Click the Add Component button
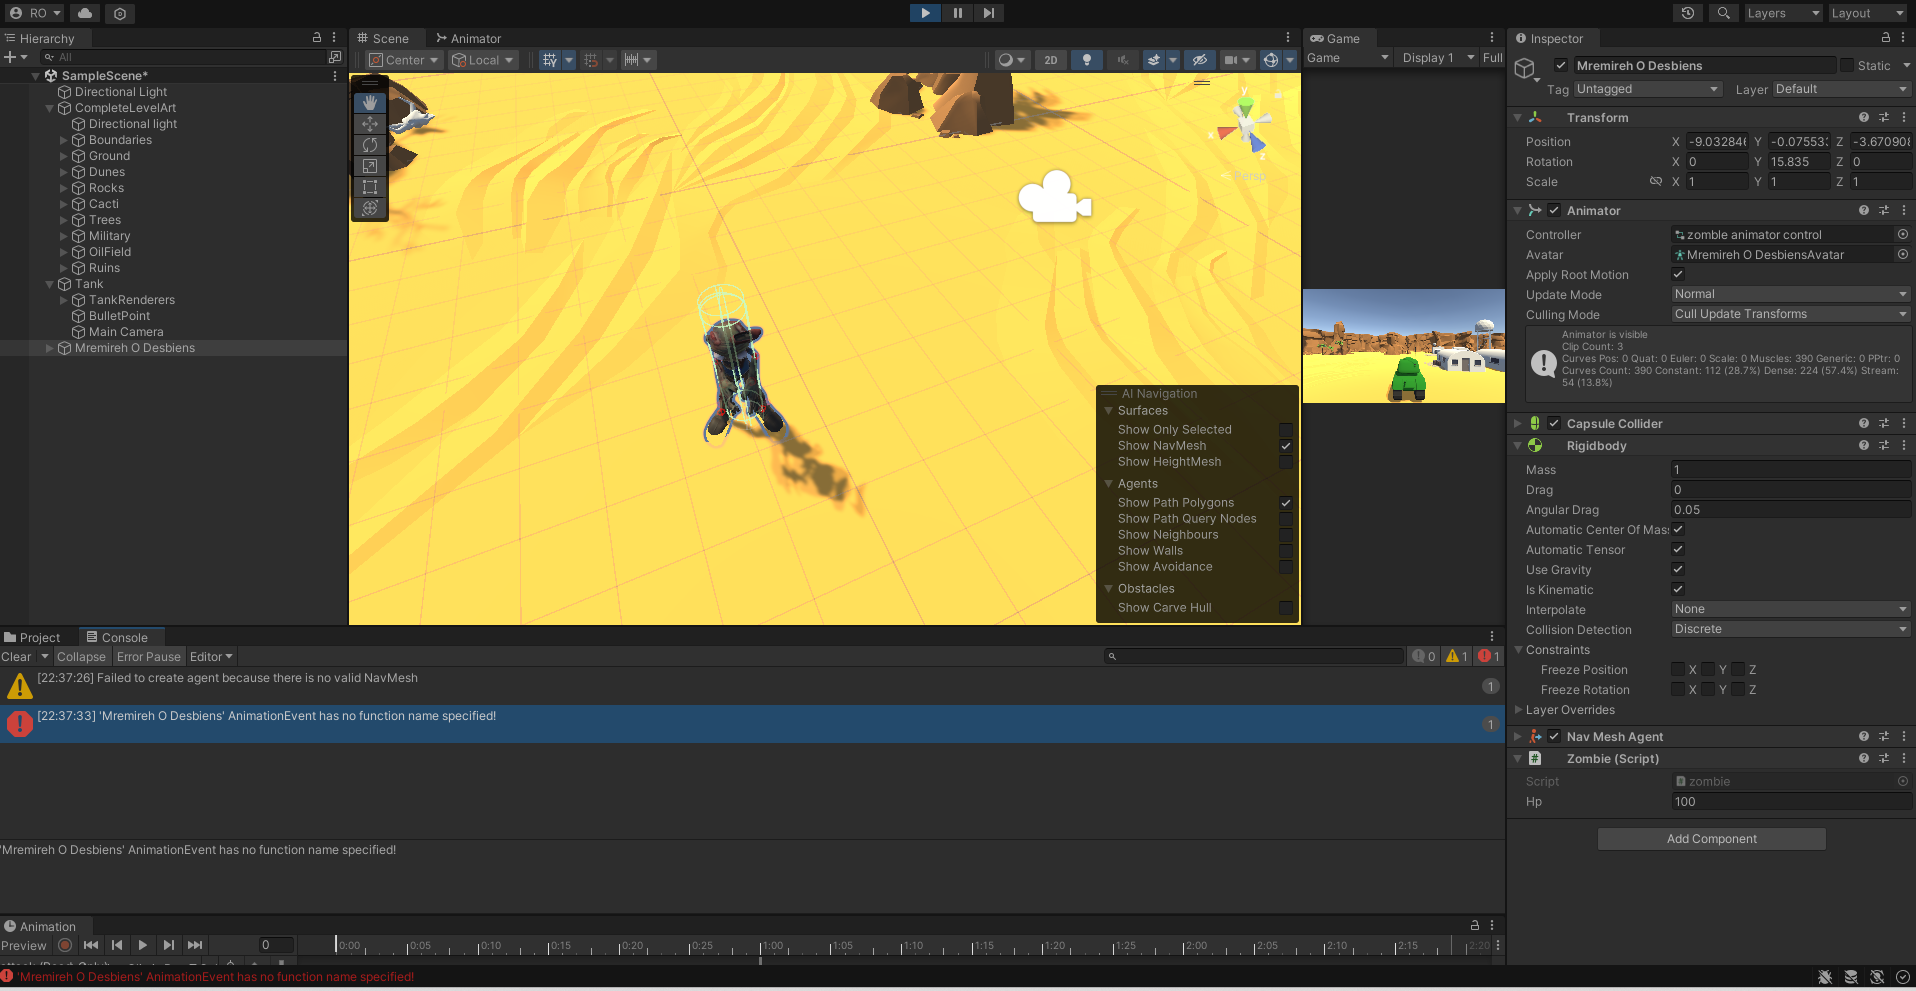Screen dimensions: 1916x991 coord(1712,839)
